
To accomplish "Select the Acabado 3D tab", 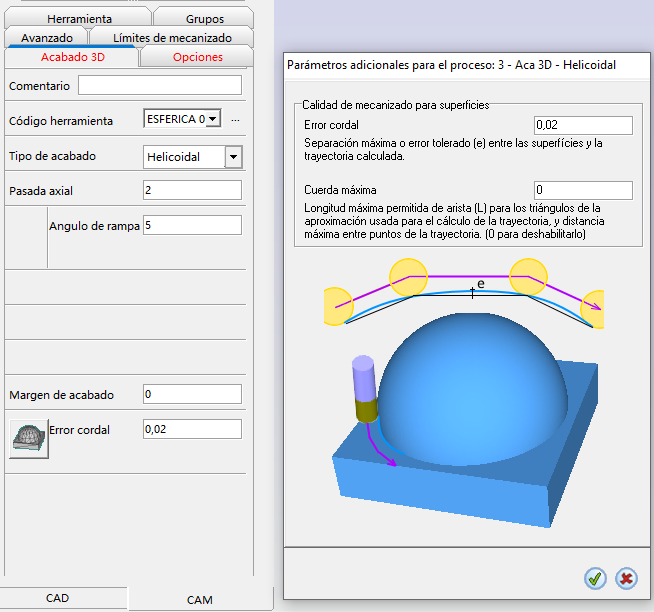I will coord(72,57).
